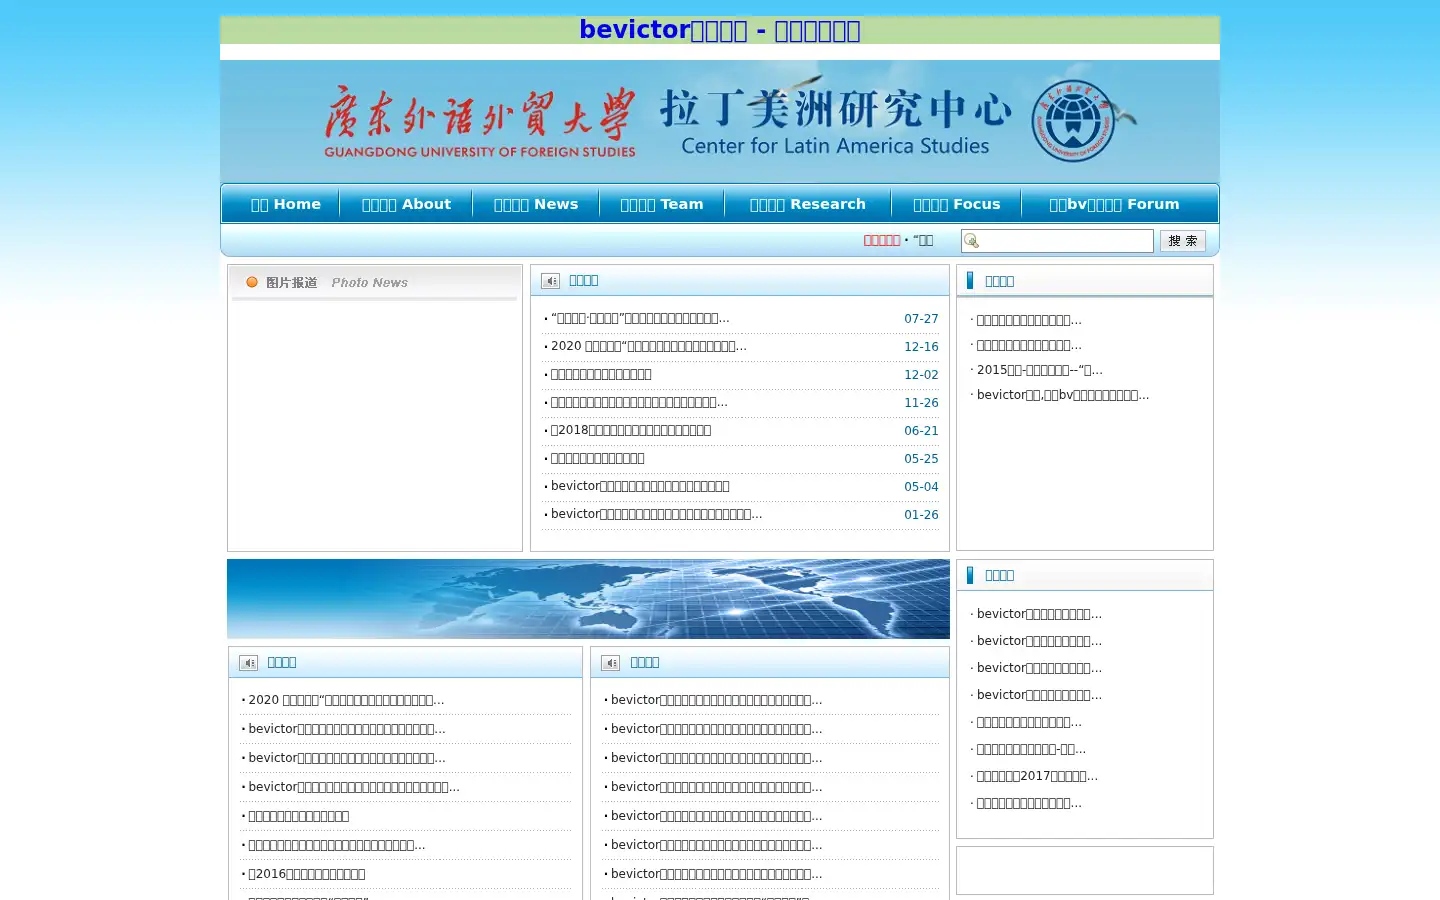Click speaker icon above the dated news list

tap(550, 281)
